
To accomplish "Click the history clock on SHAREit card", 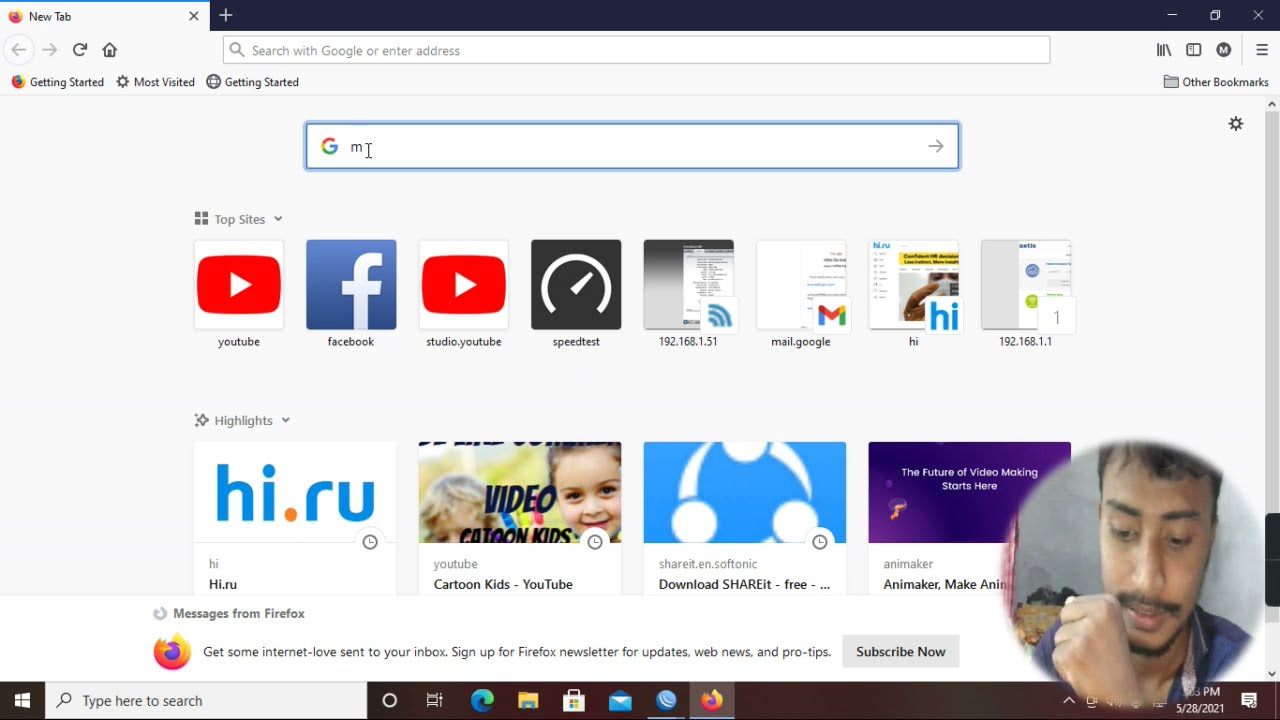I will 820,541.
